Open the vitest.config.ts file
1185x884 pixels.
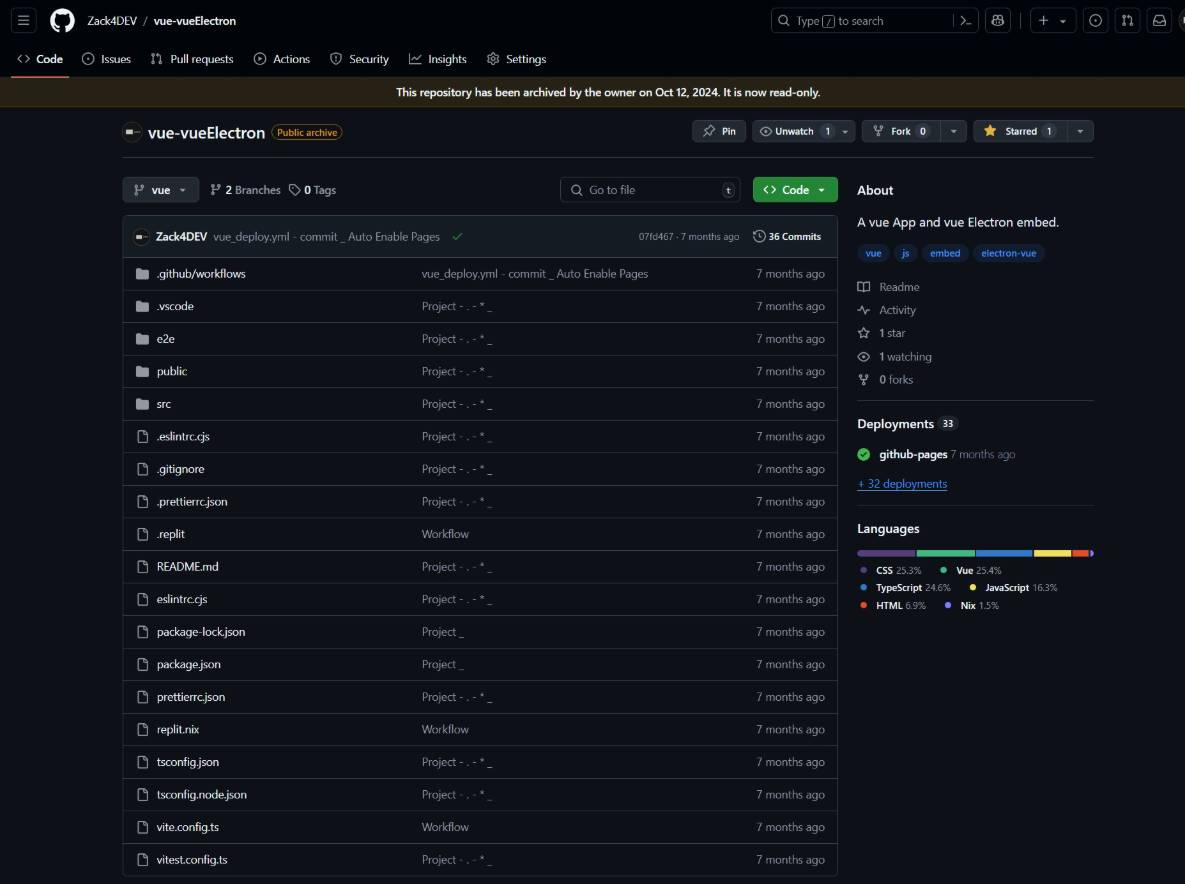[192, 859]
